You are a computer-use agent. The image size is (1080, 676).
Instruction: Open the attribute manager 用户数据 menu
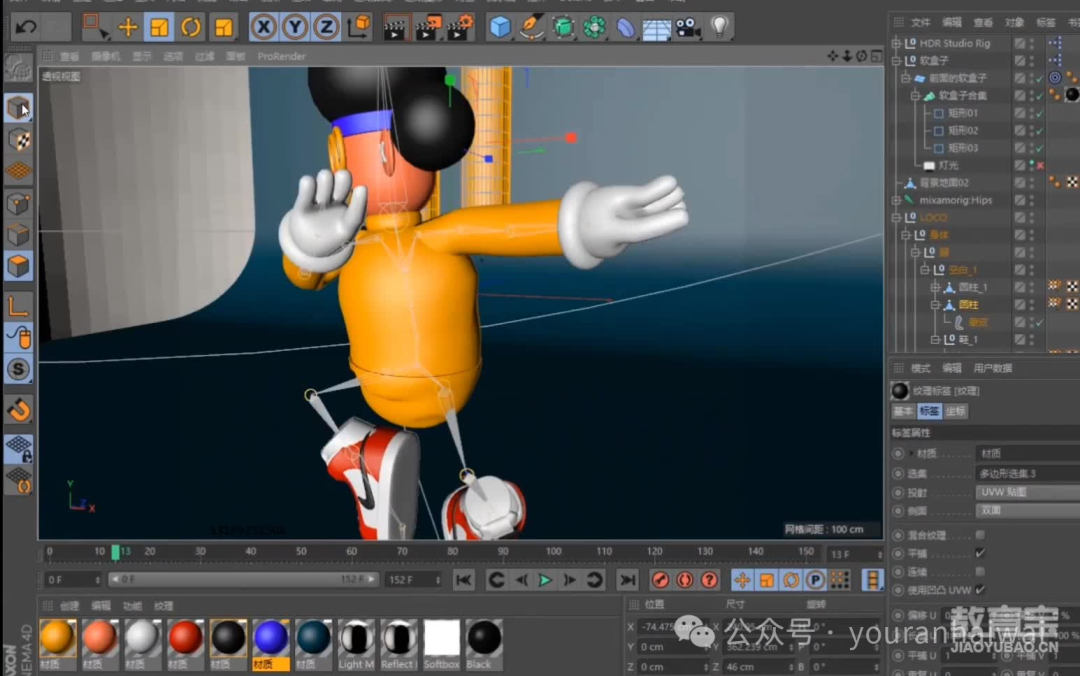(x=993, y=368)
